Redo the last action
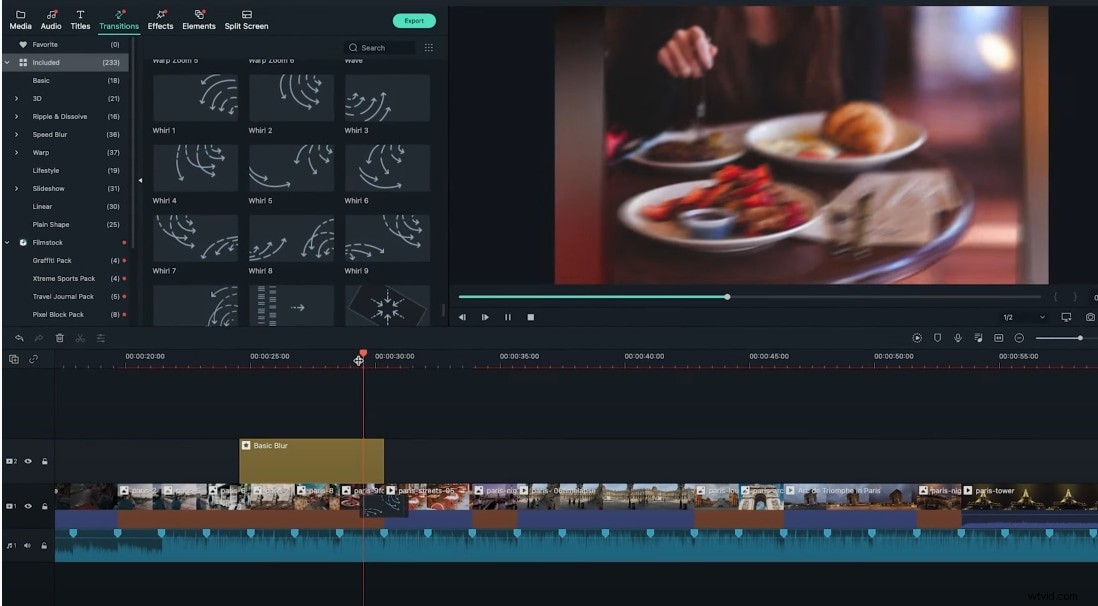The width and height of the screenshot is (1098, 606). (x=37, y=337)
